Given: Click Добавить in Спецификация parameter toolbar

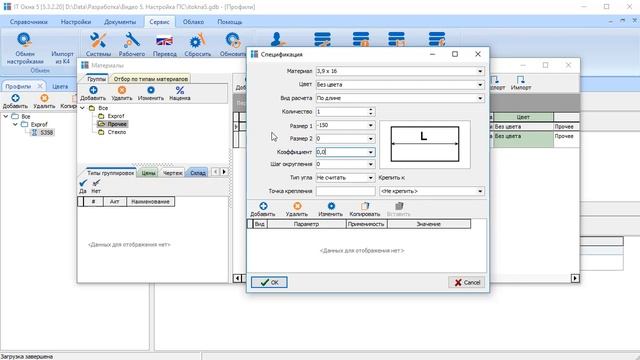Looking at the screenshot, I should tap(263, 209).
